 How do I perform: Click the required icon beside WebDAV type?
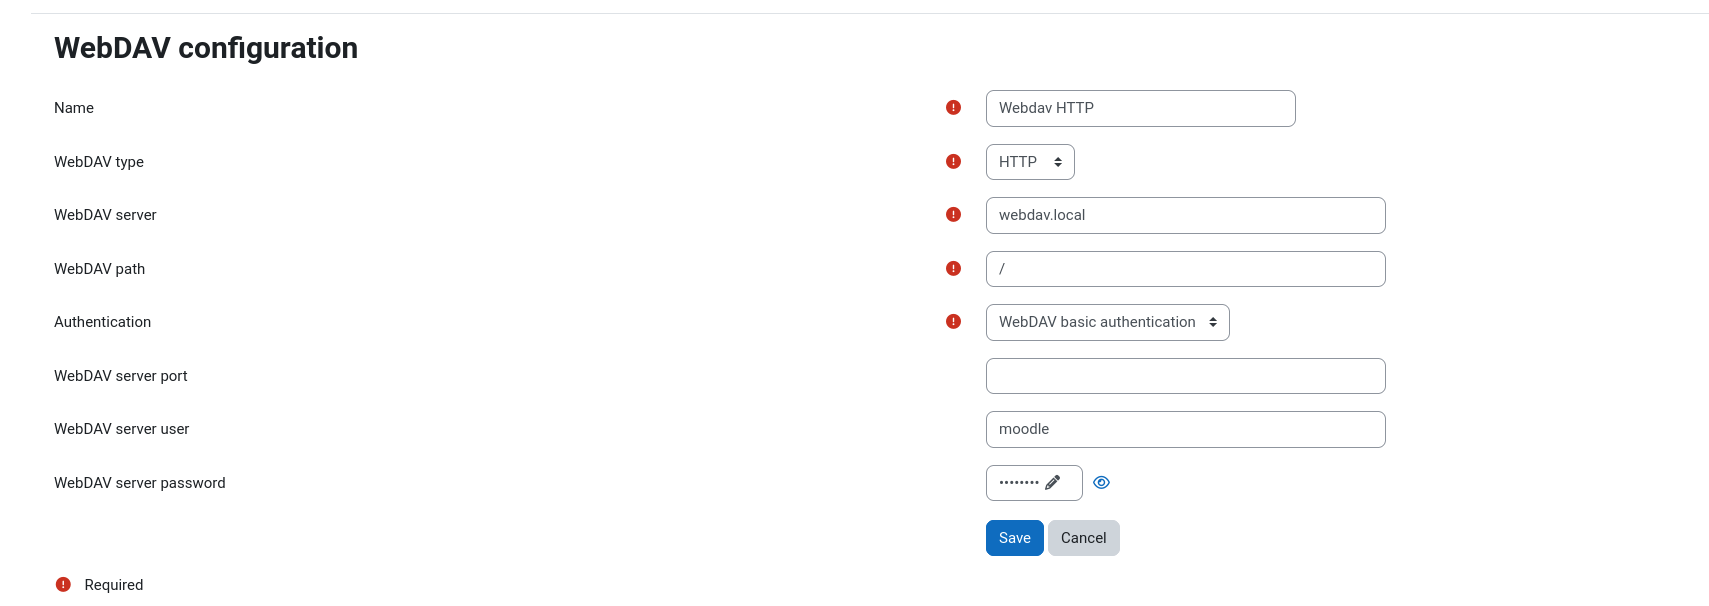pos(953,162)
